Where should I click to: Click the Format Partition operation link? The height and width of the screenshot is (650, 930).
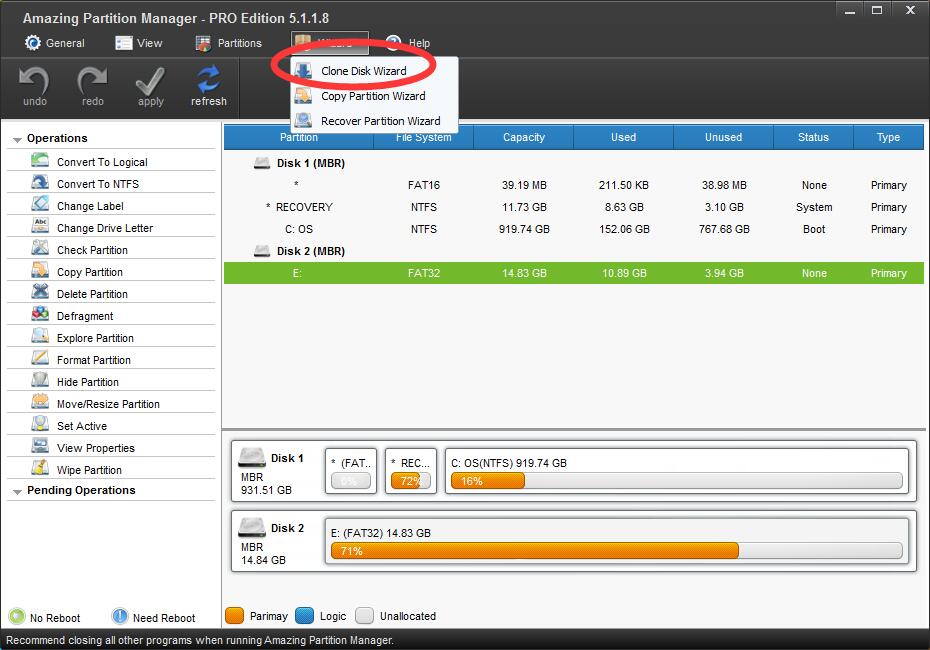click(x=94, y=360)
